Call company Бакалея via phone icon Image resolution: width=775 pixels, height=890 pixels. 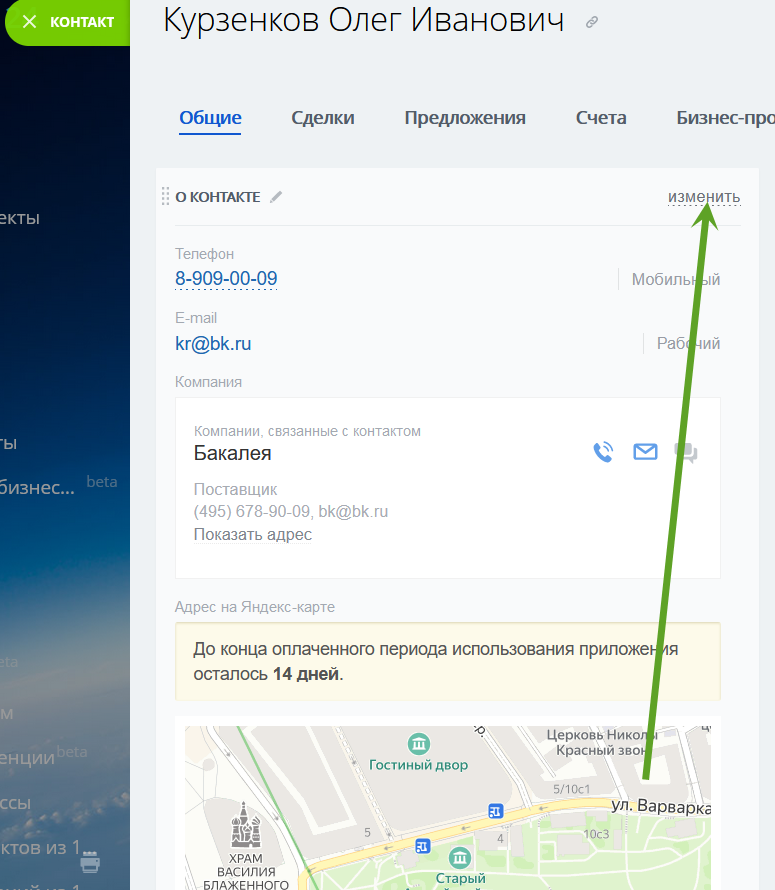click(603, 452)
